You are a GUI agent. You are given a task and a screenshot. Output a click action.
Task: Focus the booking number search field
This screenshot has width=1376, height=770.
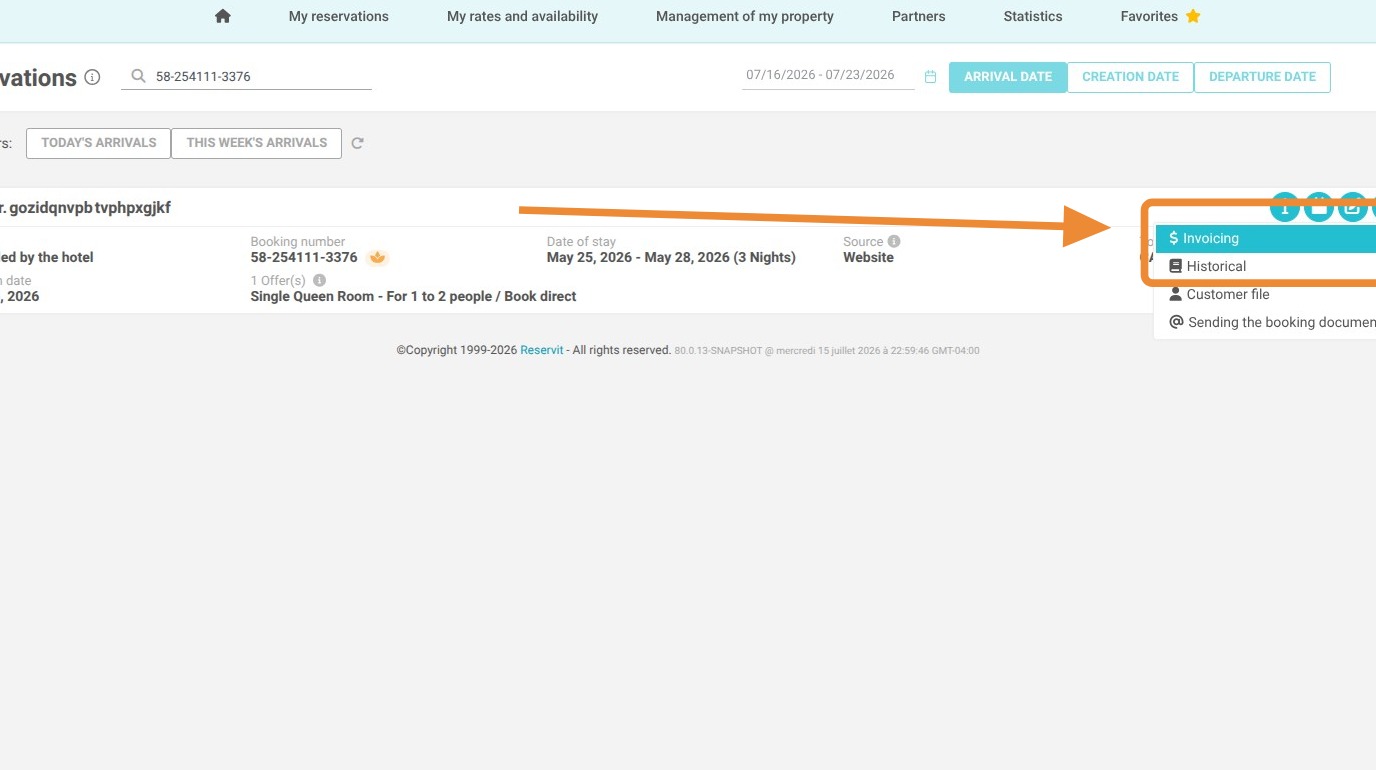(246, 76)
